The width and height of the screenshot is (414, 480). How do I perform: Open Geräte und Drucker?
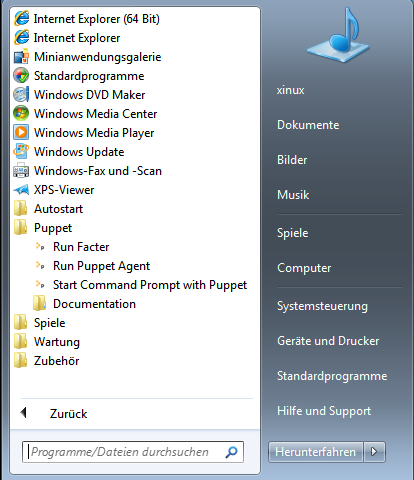tap(328, 341)
